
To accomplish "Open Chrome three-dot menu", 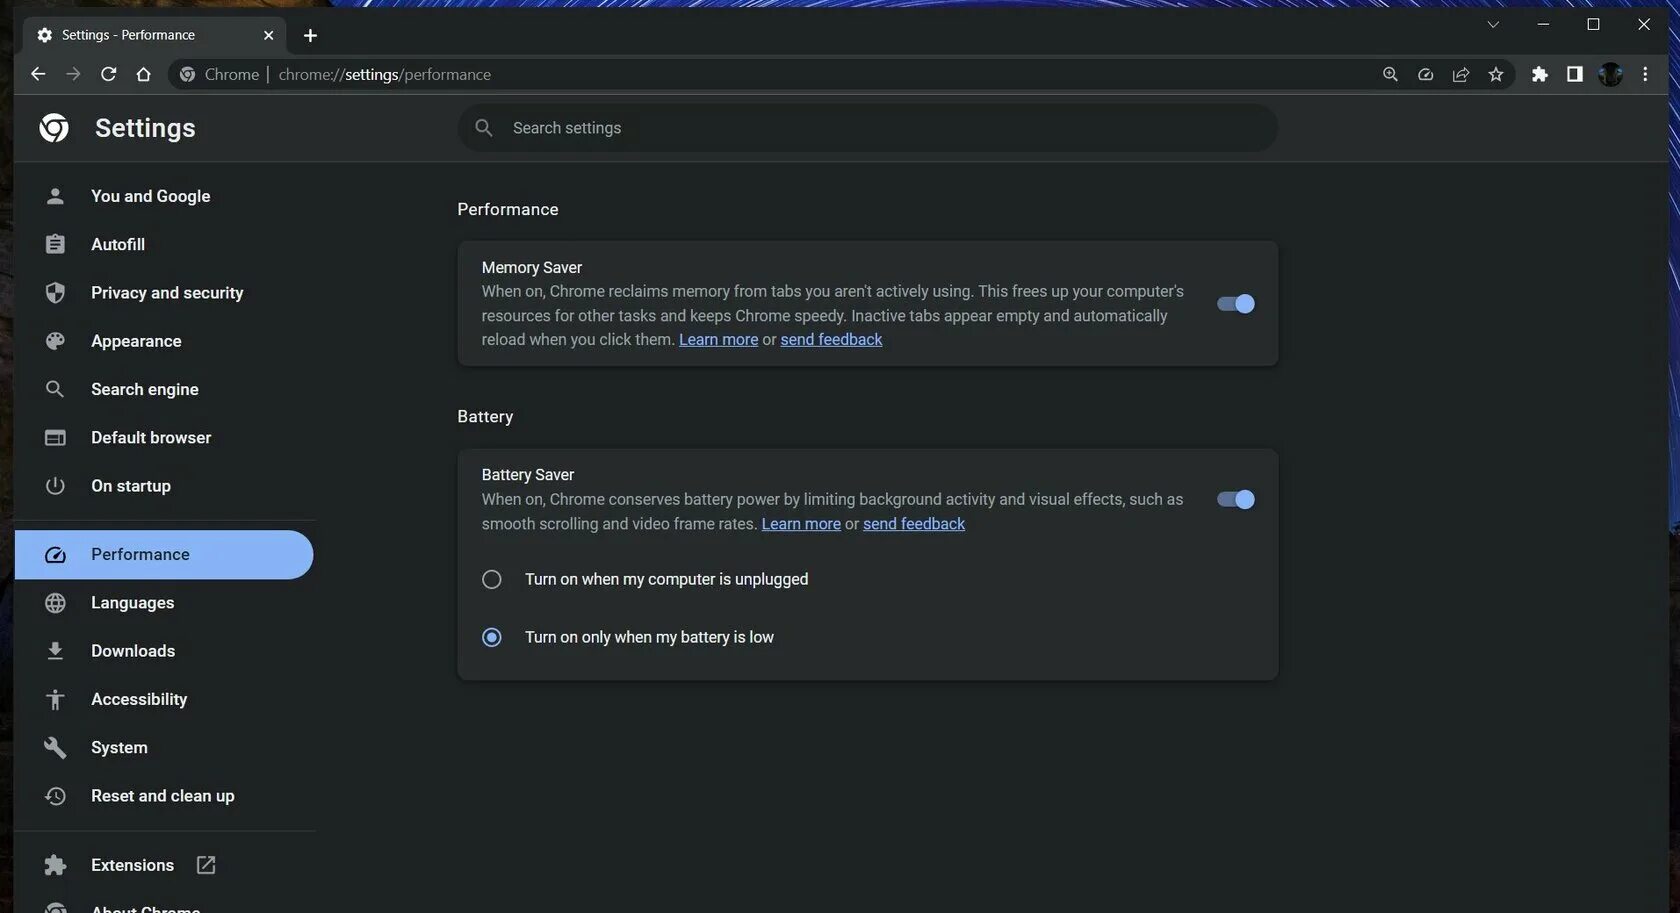I will pos(1645,74).
